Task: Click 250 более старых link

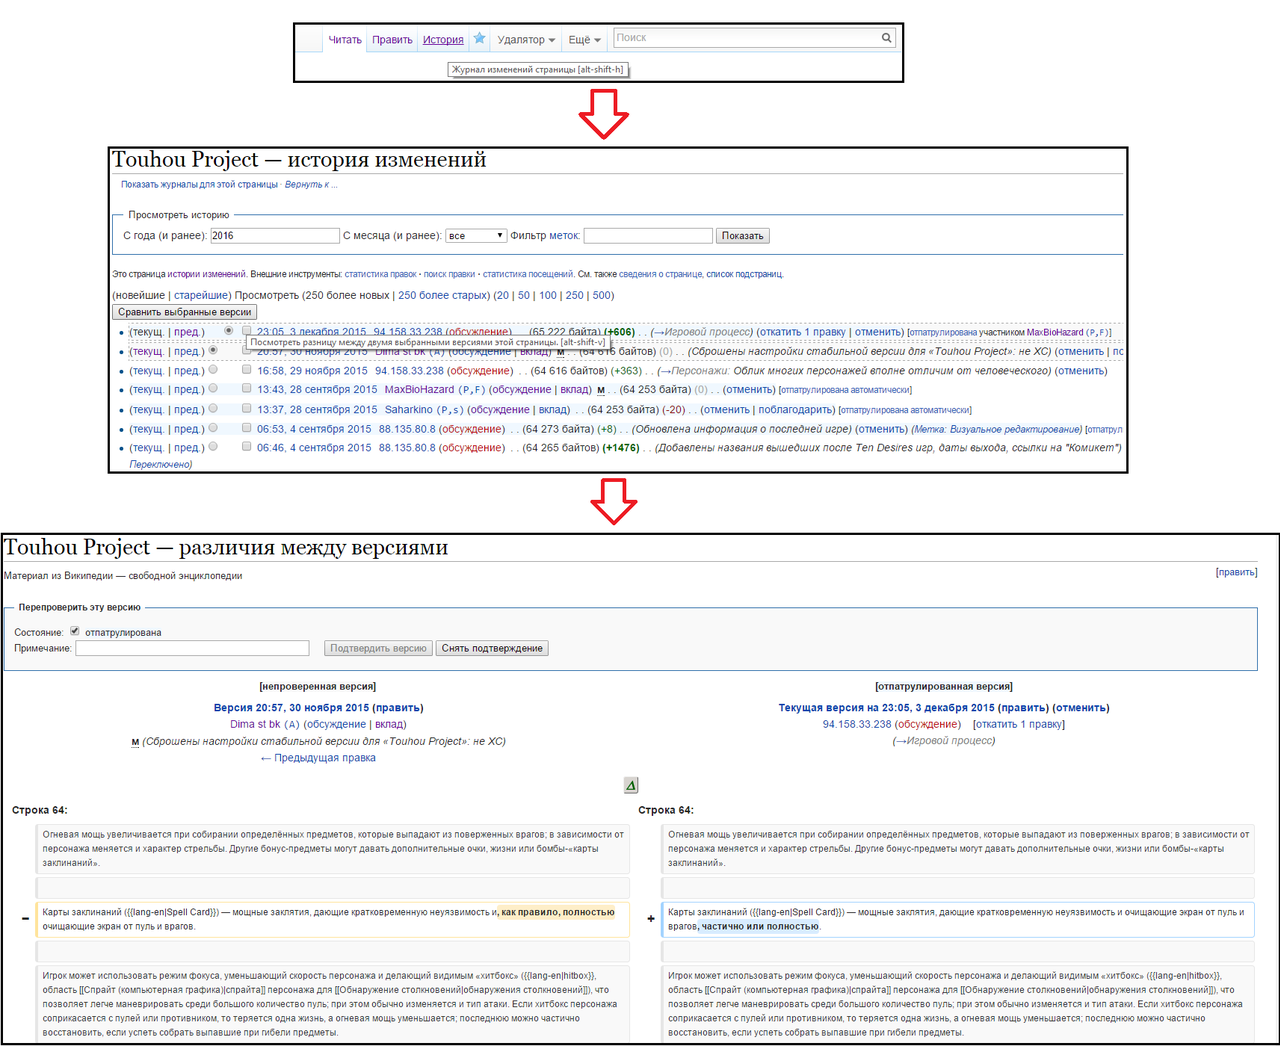Action: 444,295
